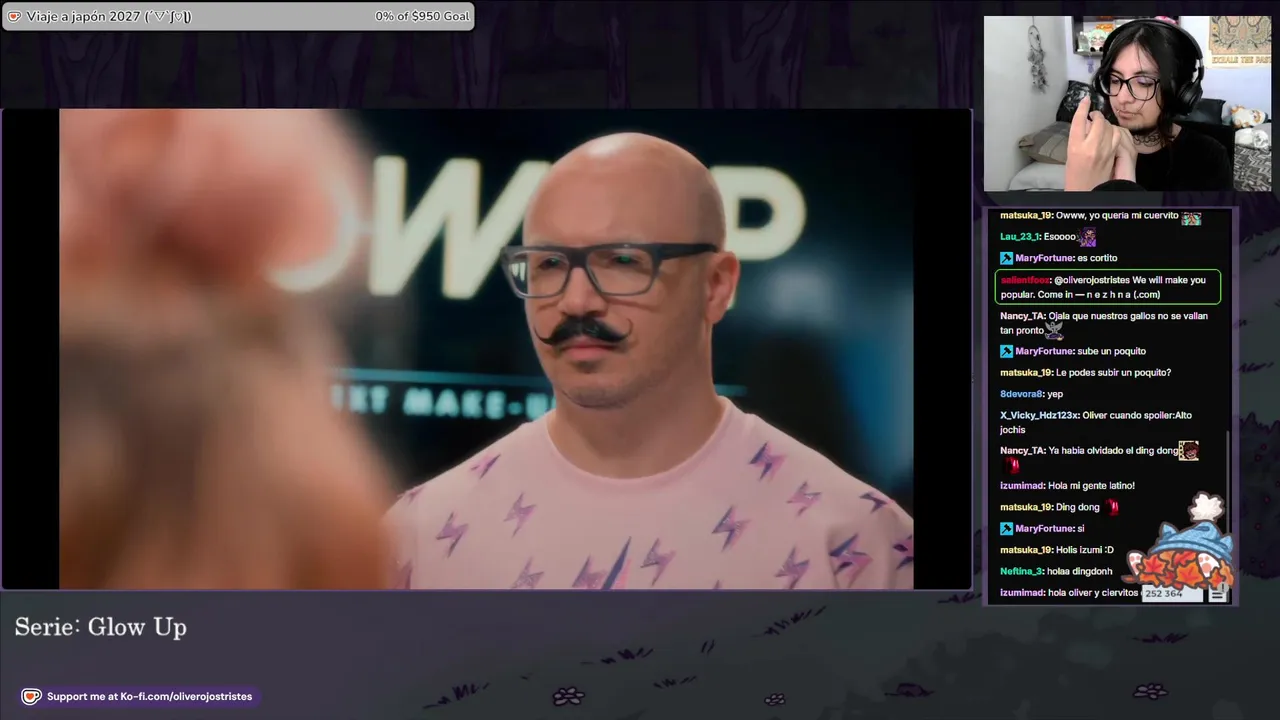Click the emote after matsuka_19's cuervito message
The image size is (1280, 720).
tap(1191, 216)
